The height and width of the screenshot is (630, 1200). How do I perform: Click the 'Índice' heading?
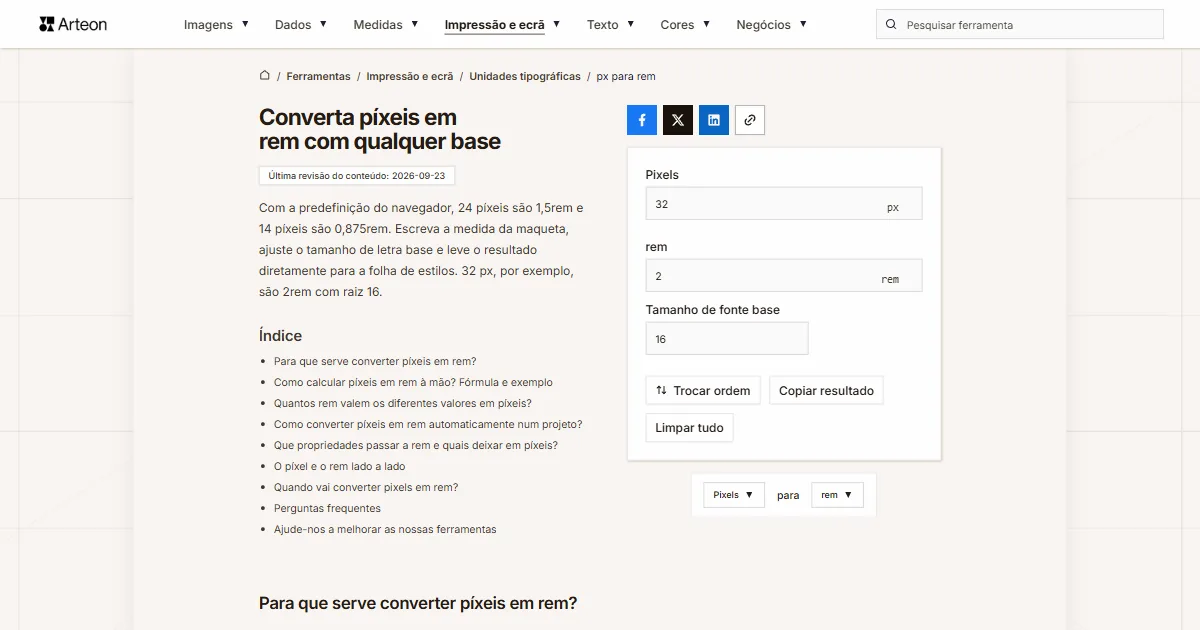click(280, 335)
